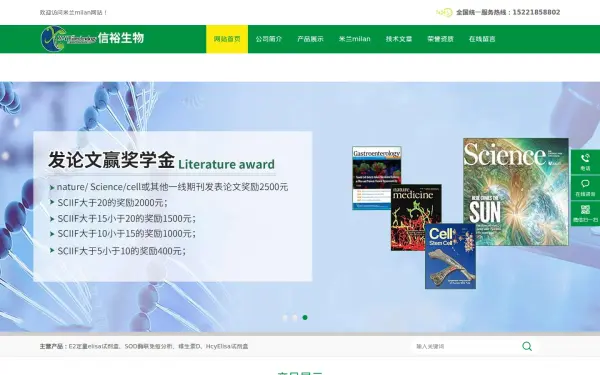This screenshot has height=375, width=600.
Task: Click the nature medicine journal cover
Action: (x=416, y=217)
